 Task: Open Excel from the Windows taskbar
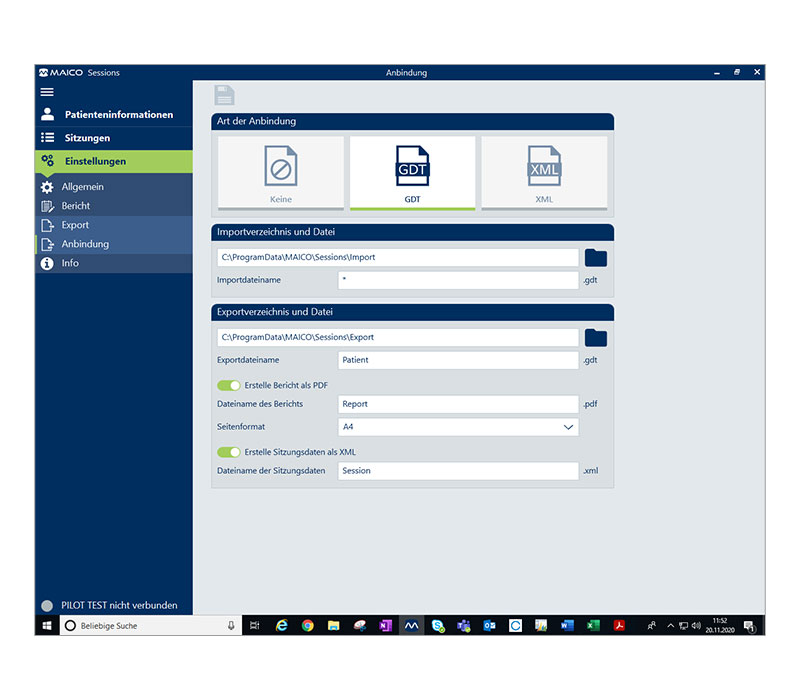click(x=593, y=625)
